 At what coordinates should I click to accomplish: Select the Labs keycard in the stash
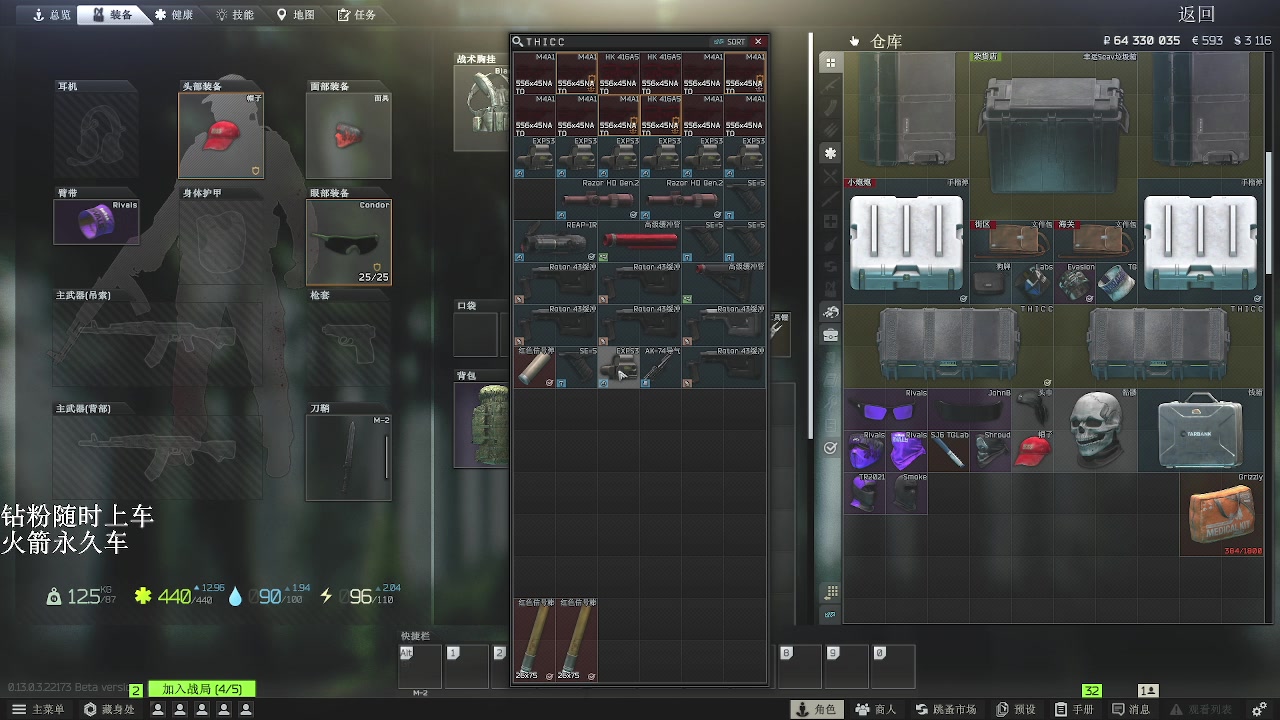click(x=1033, y=283)
